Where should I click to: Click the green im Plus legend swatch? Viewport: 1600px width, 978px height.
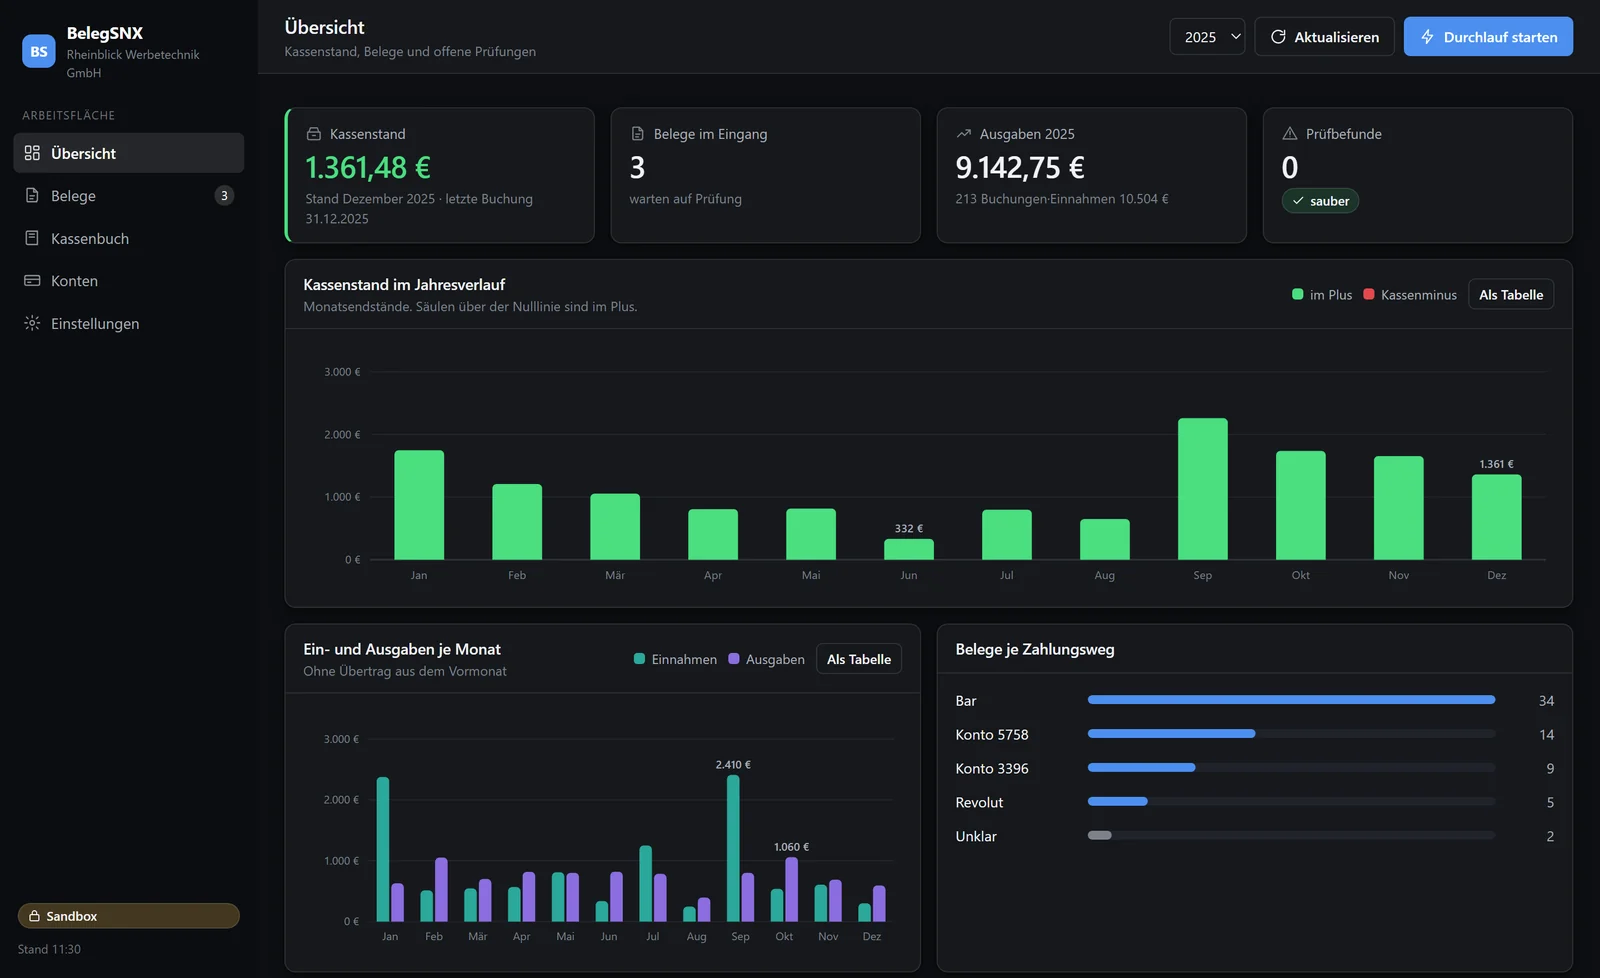[x=1298, y=294]
